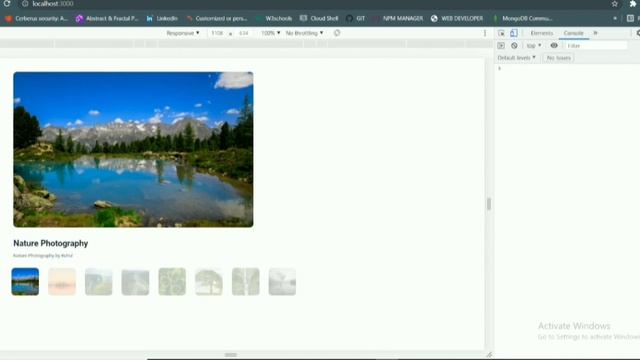Edit the viewport height field
640x360 pixels.
click(244, 33)
